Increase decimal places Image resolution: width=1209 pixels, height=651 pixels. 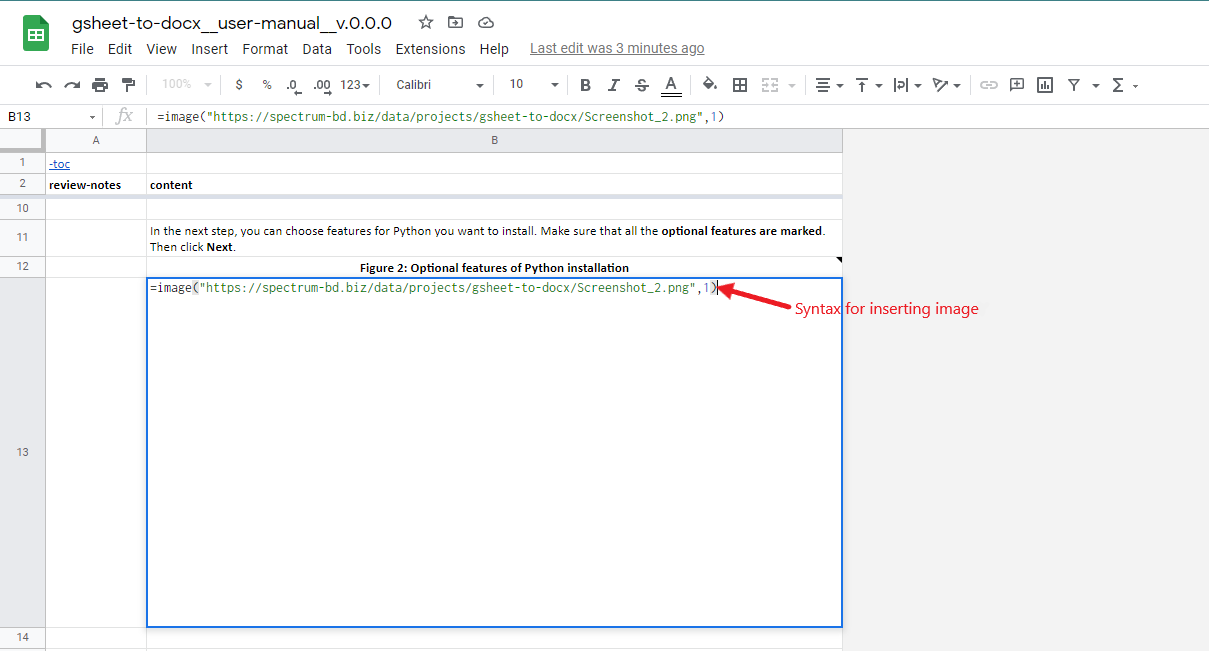(x=322, y=85)
